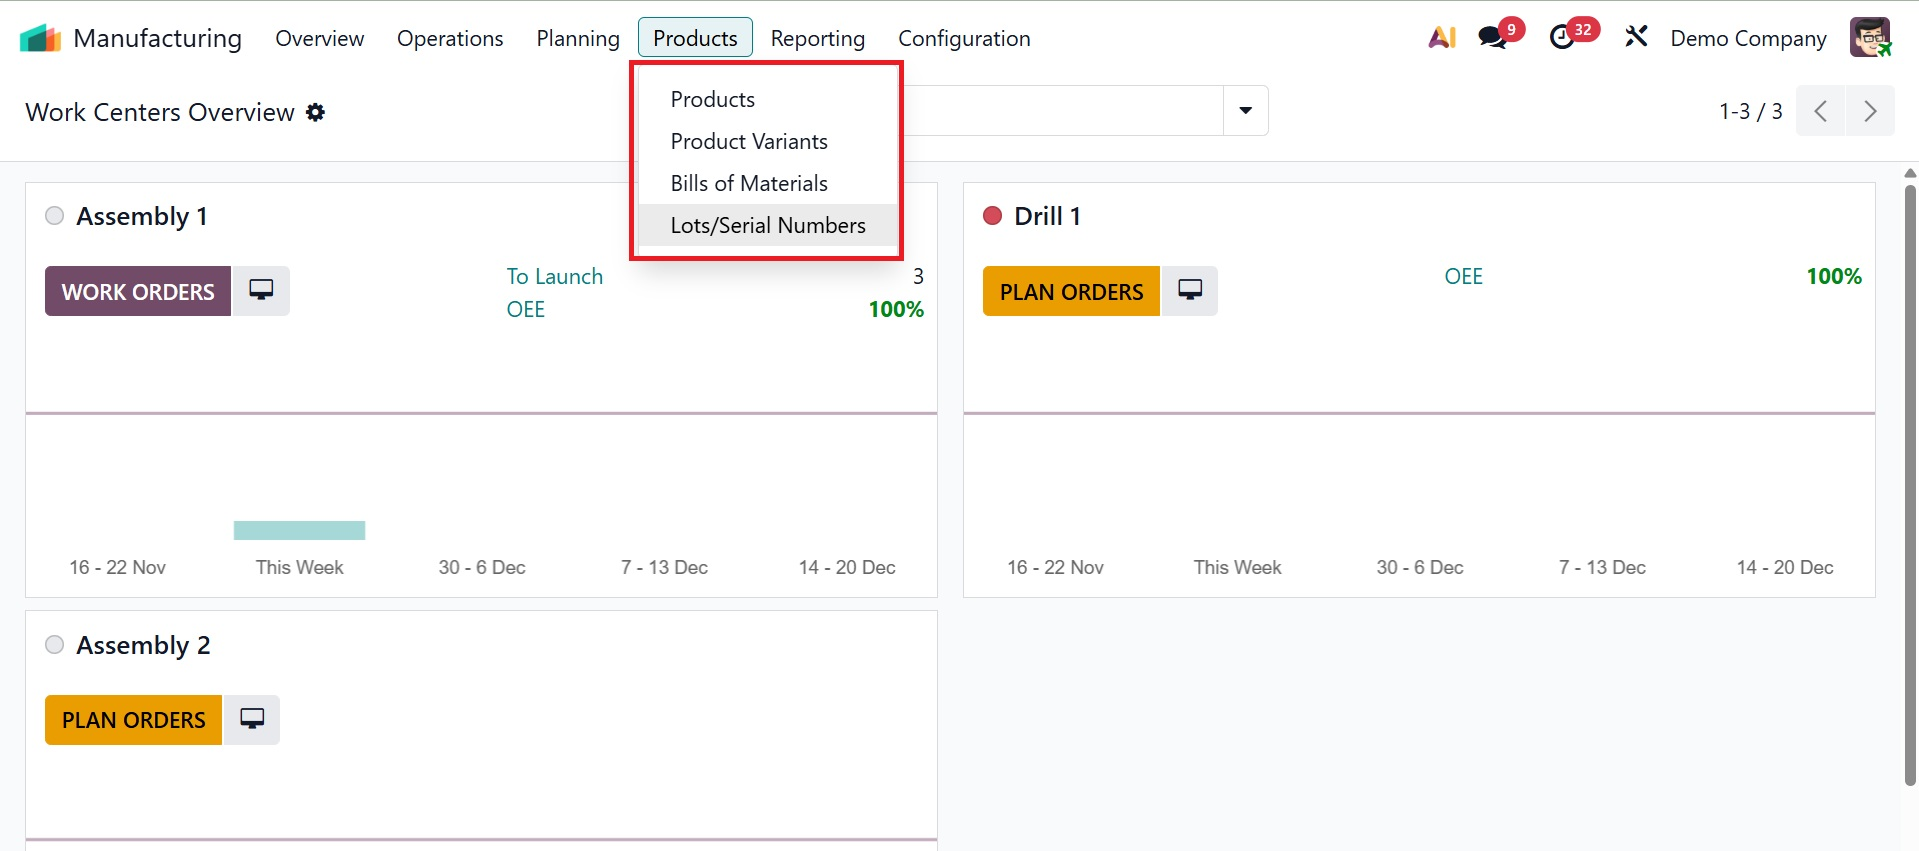Open the Configuration menu
Viewport: 1919px width, 851px height.
point(964,38)
